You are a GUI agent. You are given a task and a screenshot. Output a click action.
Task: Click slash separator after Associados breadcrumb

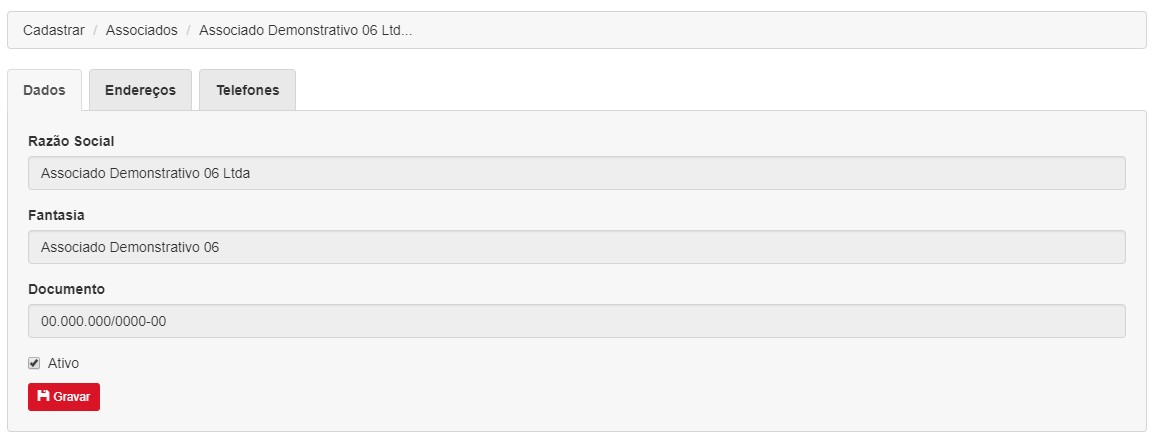click(188, 30)
